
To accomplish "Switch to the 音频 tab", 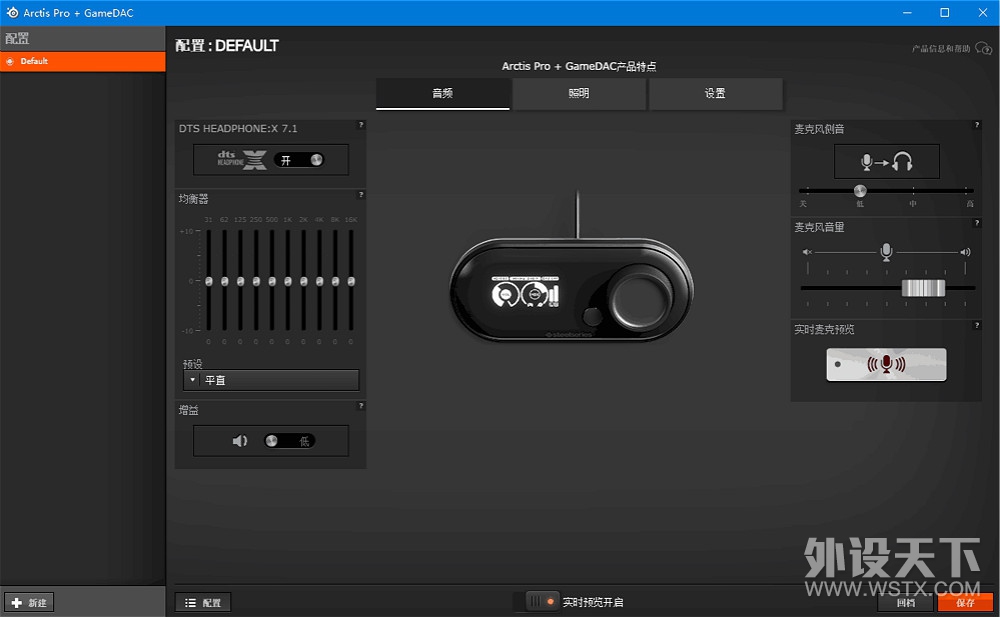I will 443,93.
